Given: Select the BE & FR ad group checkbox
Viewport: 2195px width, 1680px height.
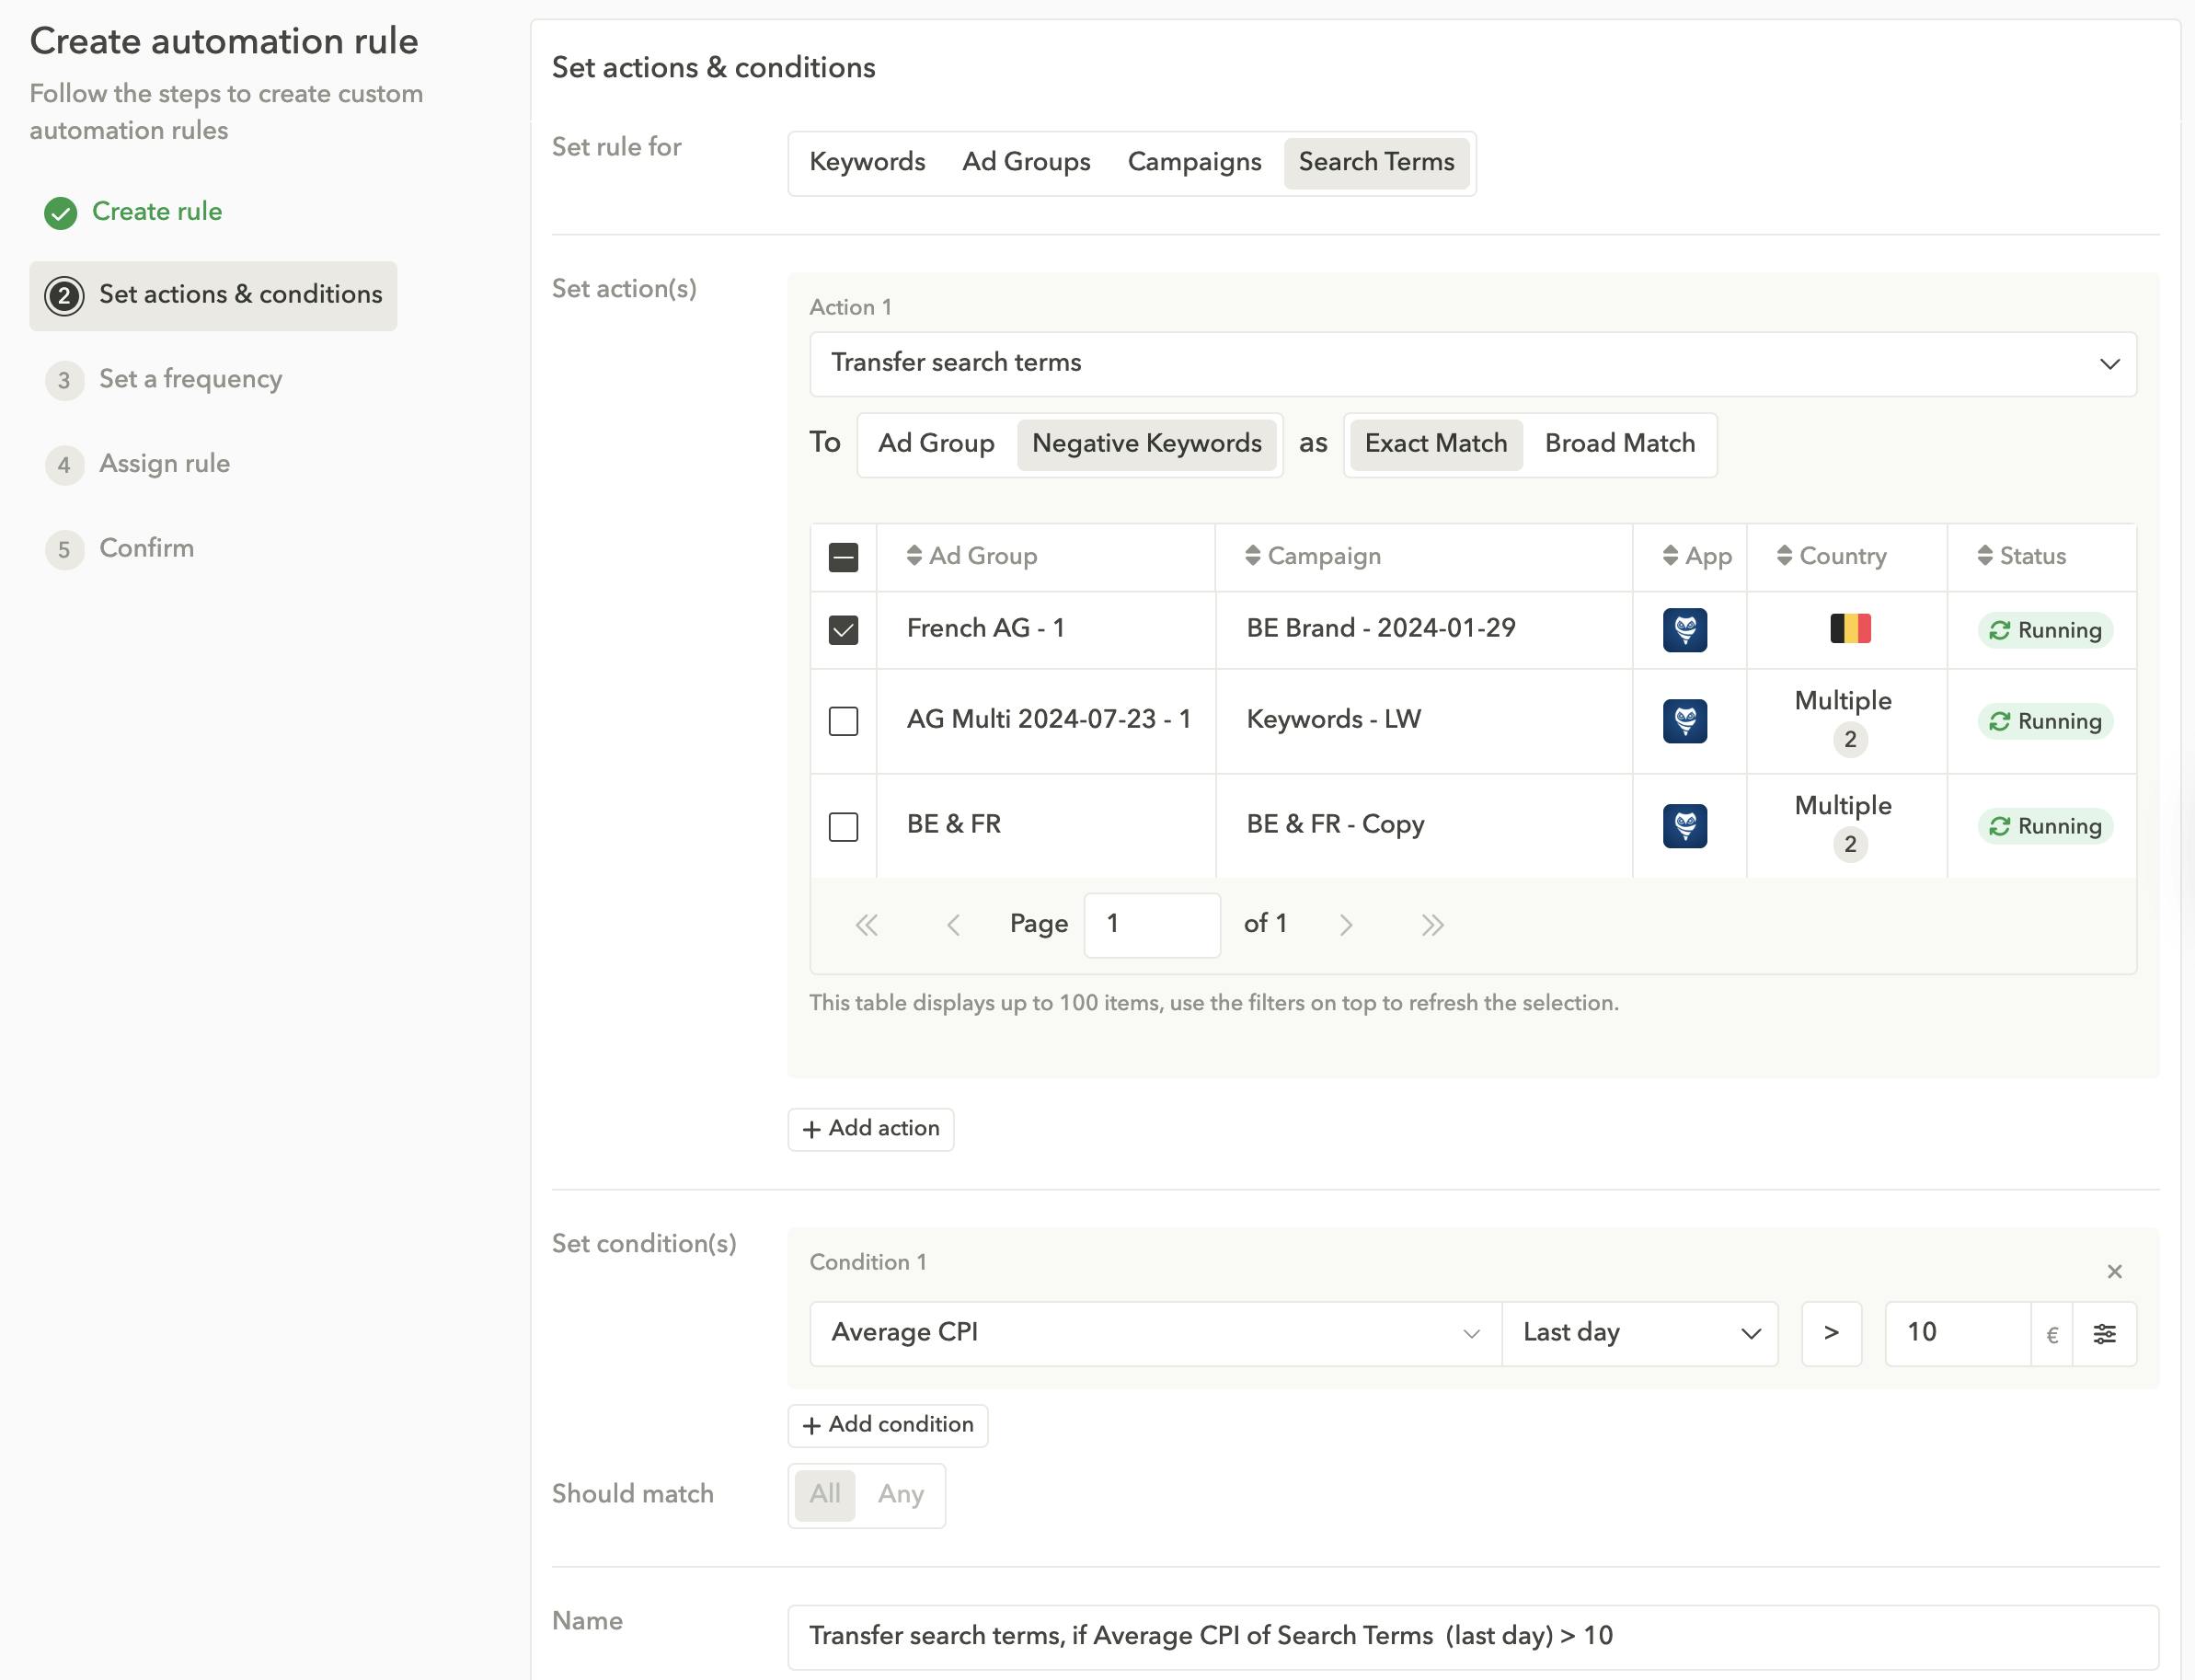Looking at the screenshot, I should [x=843, y=825].
